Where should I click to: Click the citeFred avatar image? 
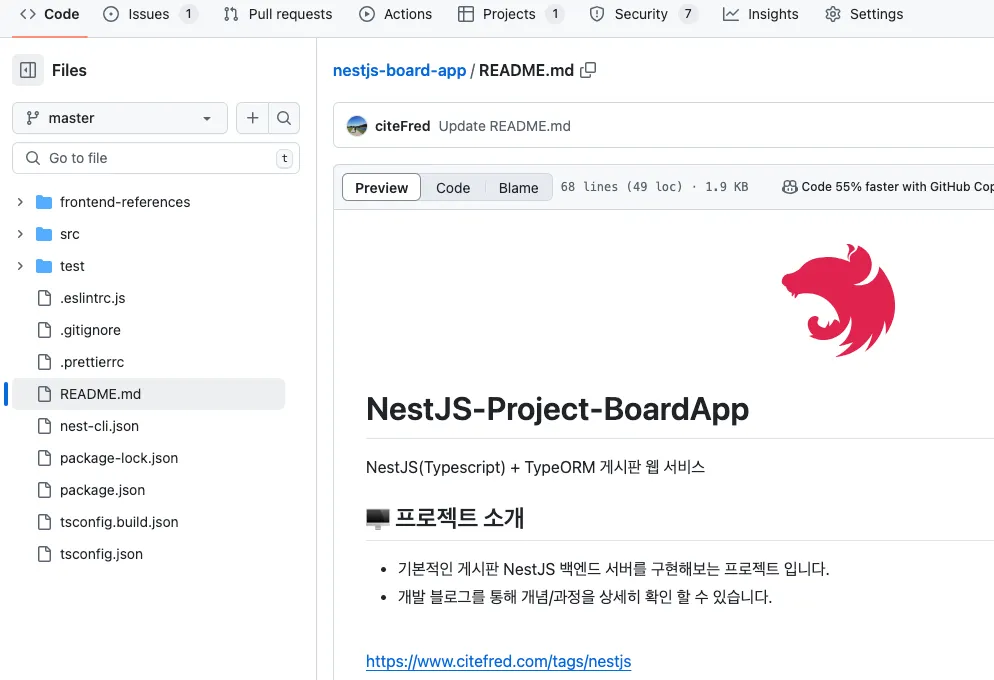(357, 126)
